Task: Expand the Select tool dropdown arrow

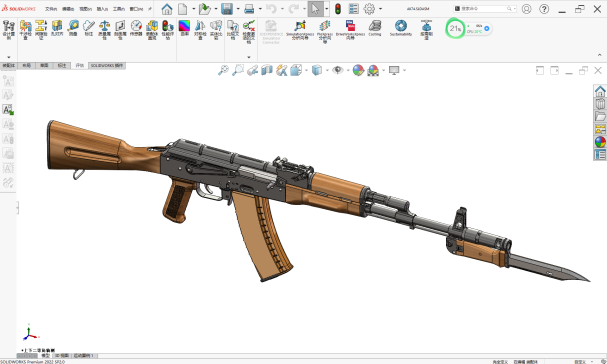Action: click(x=326, y=9)
